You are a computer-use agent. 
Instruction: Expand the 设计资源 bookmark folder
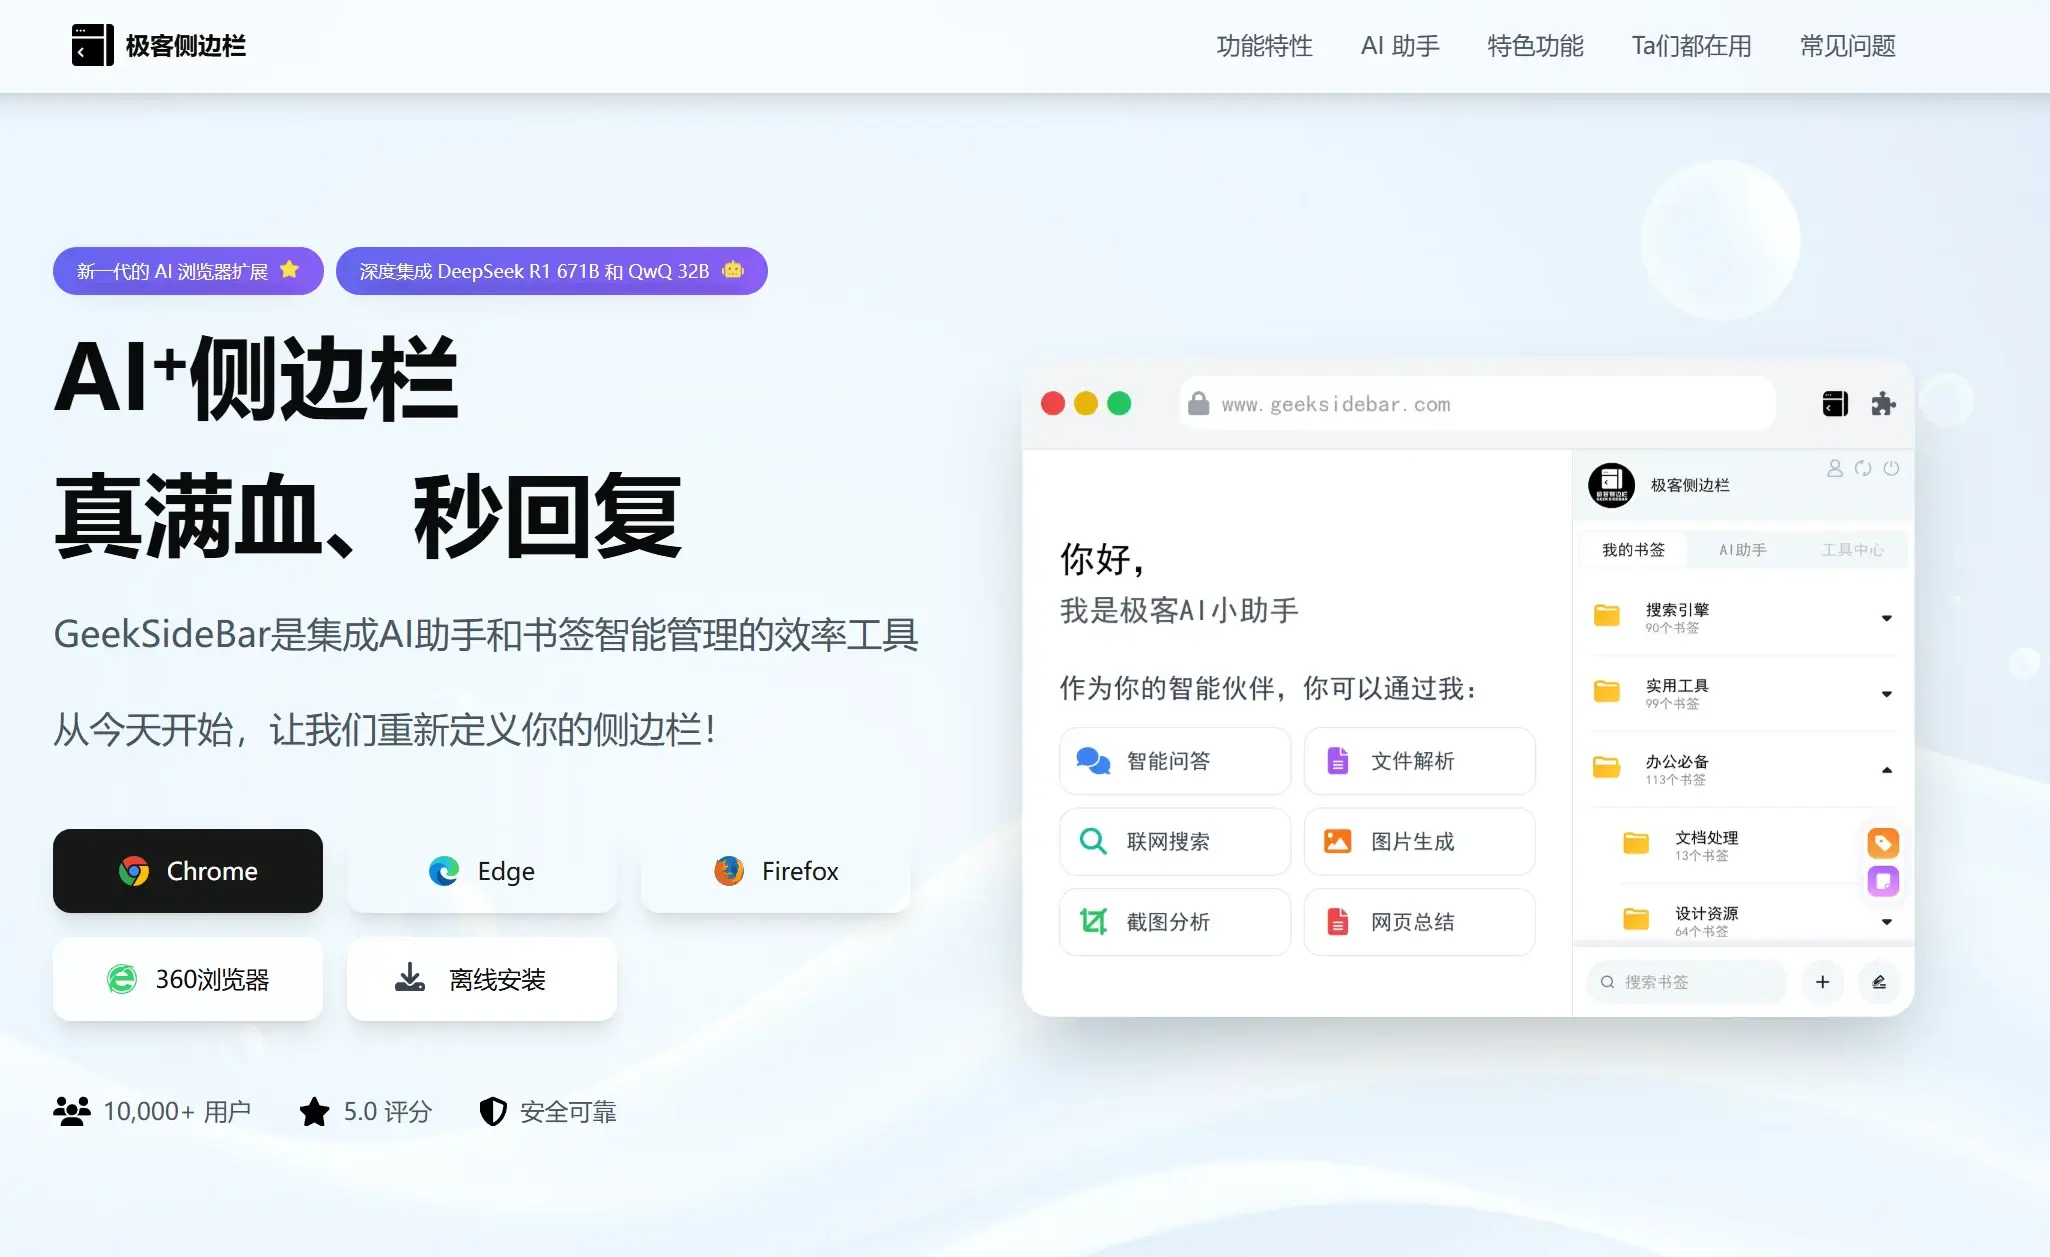coord(1888,921)
